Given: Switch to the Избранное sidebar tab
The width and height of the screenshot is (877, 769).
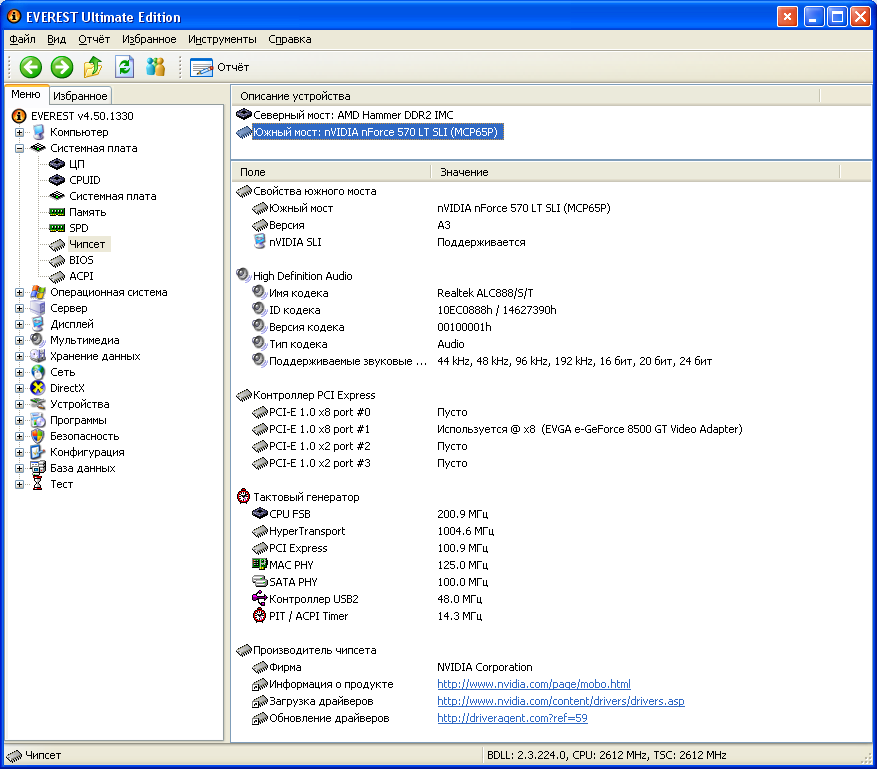Looking at the screenshot, I should tap(80, 96).
